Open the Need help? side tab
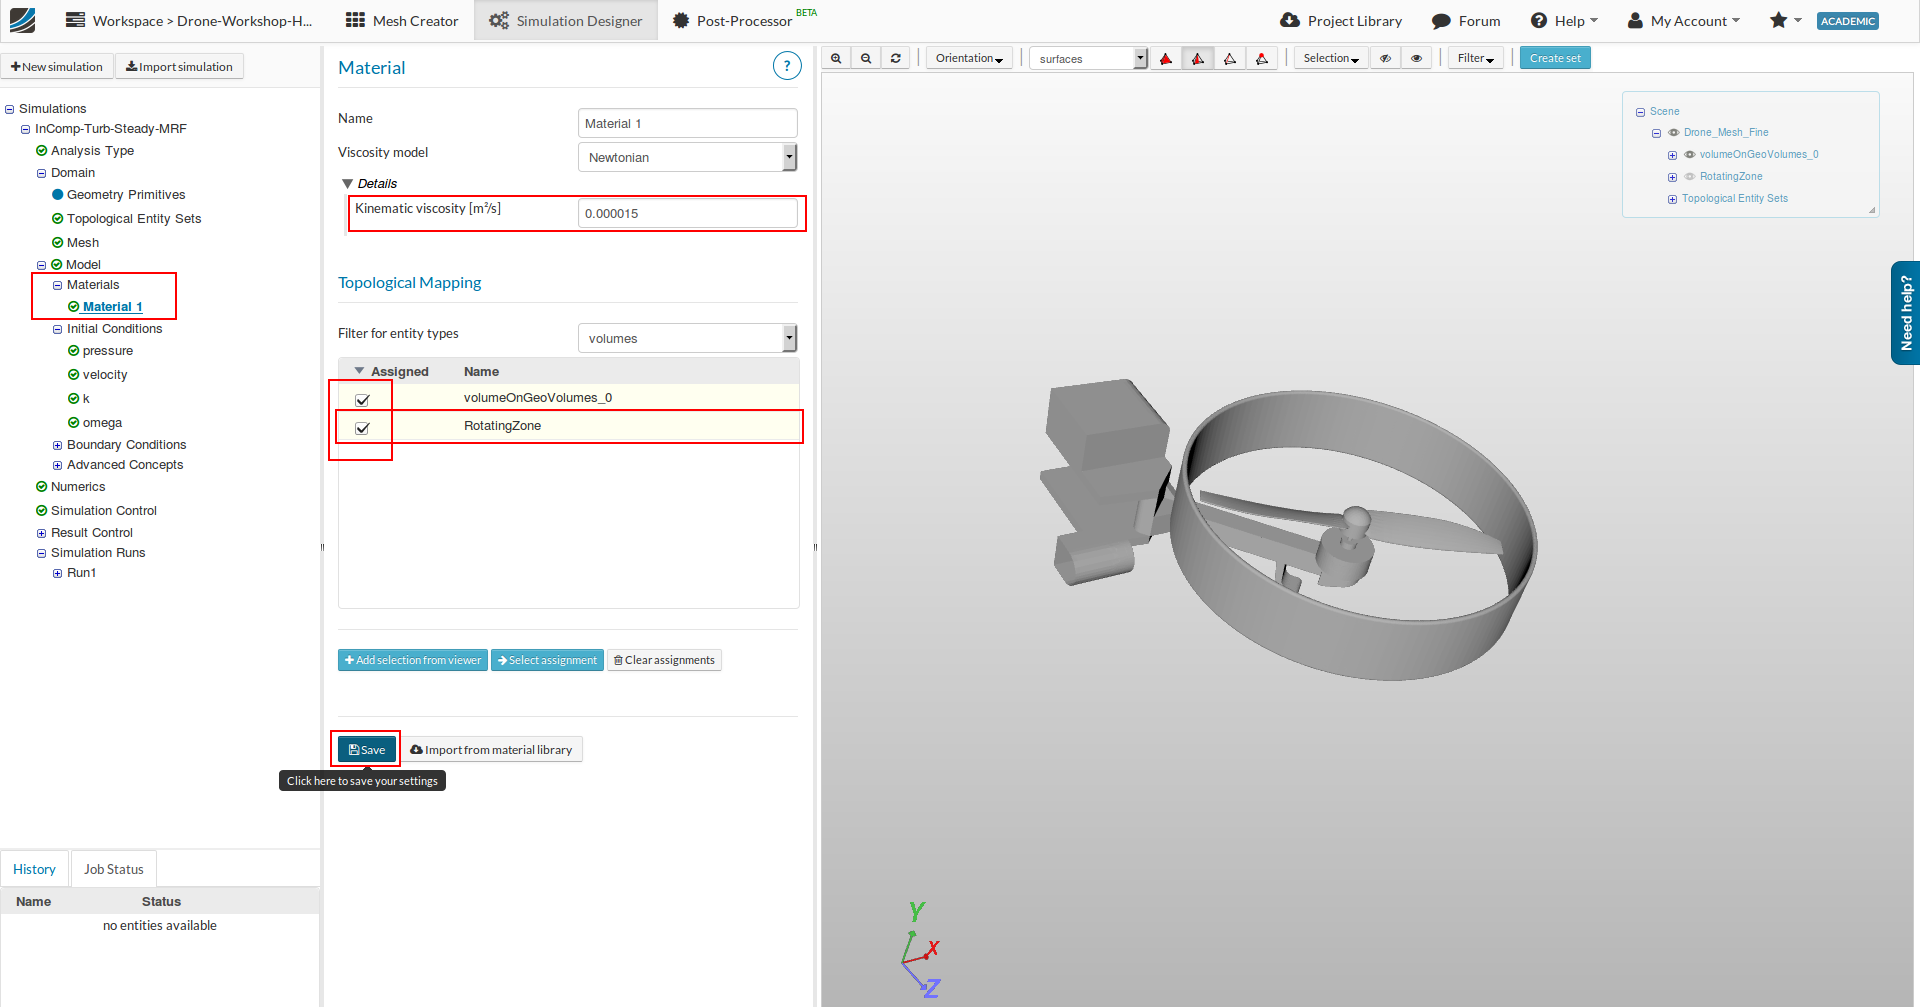This screenshot has width=1920, height=1007. click(x=1906, y=313)
